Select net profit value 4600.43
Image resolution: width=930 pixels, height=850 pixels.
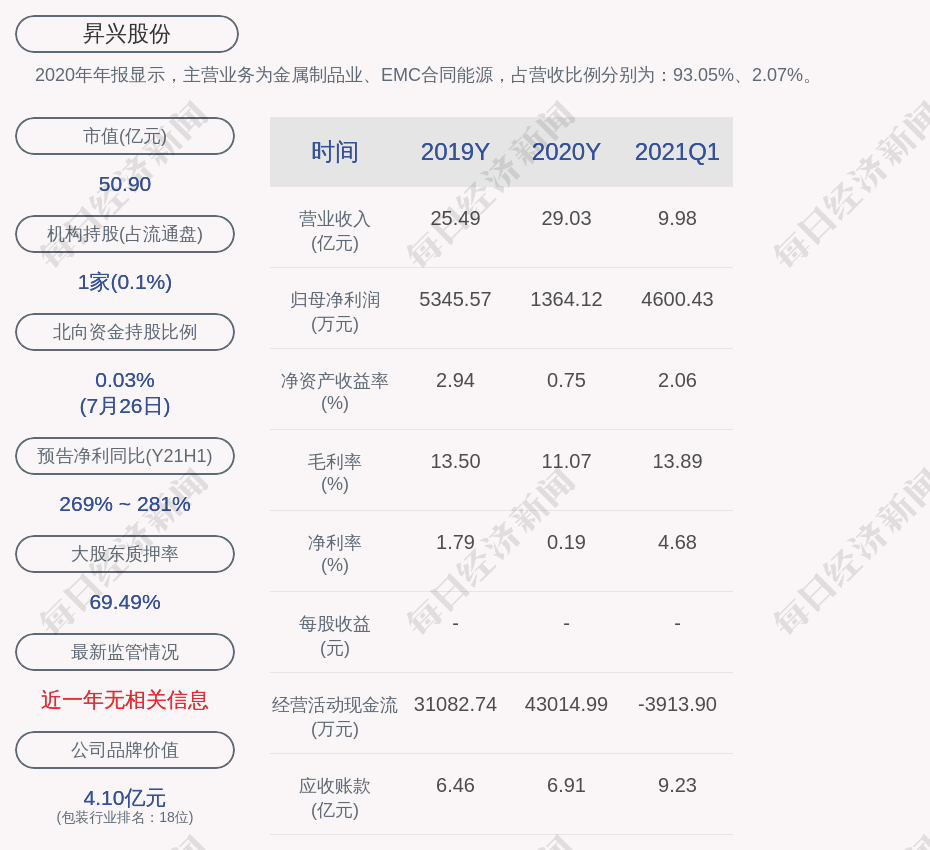pyautogui.click(x=677, y=300)
